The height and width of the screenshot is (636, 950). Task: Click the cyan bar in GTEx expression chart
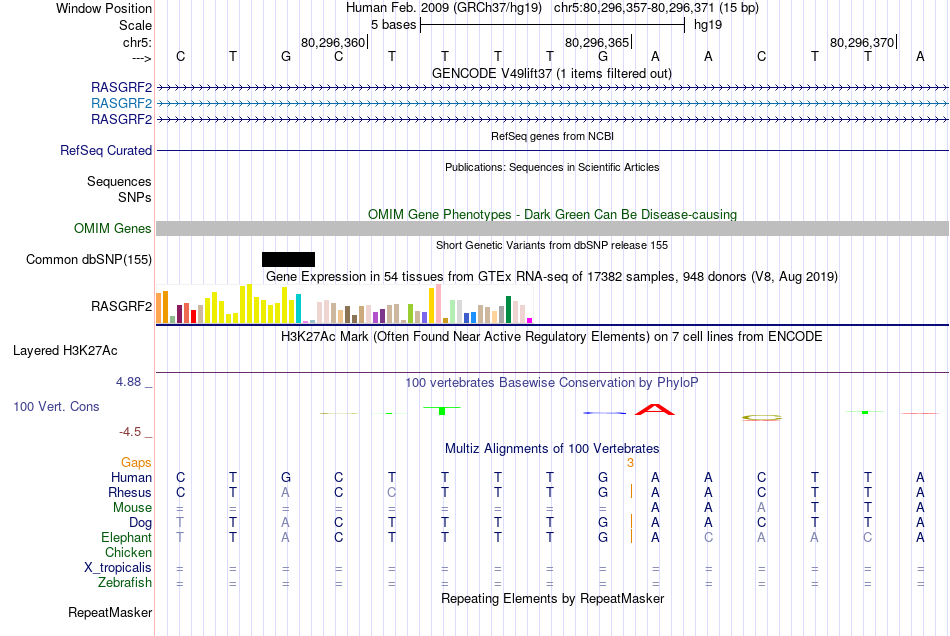[x=298, y=308]
